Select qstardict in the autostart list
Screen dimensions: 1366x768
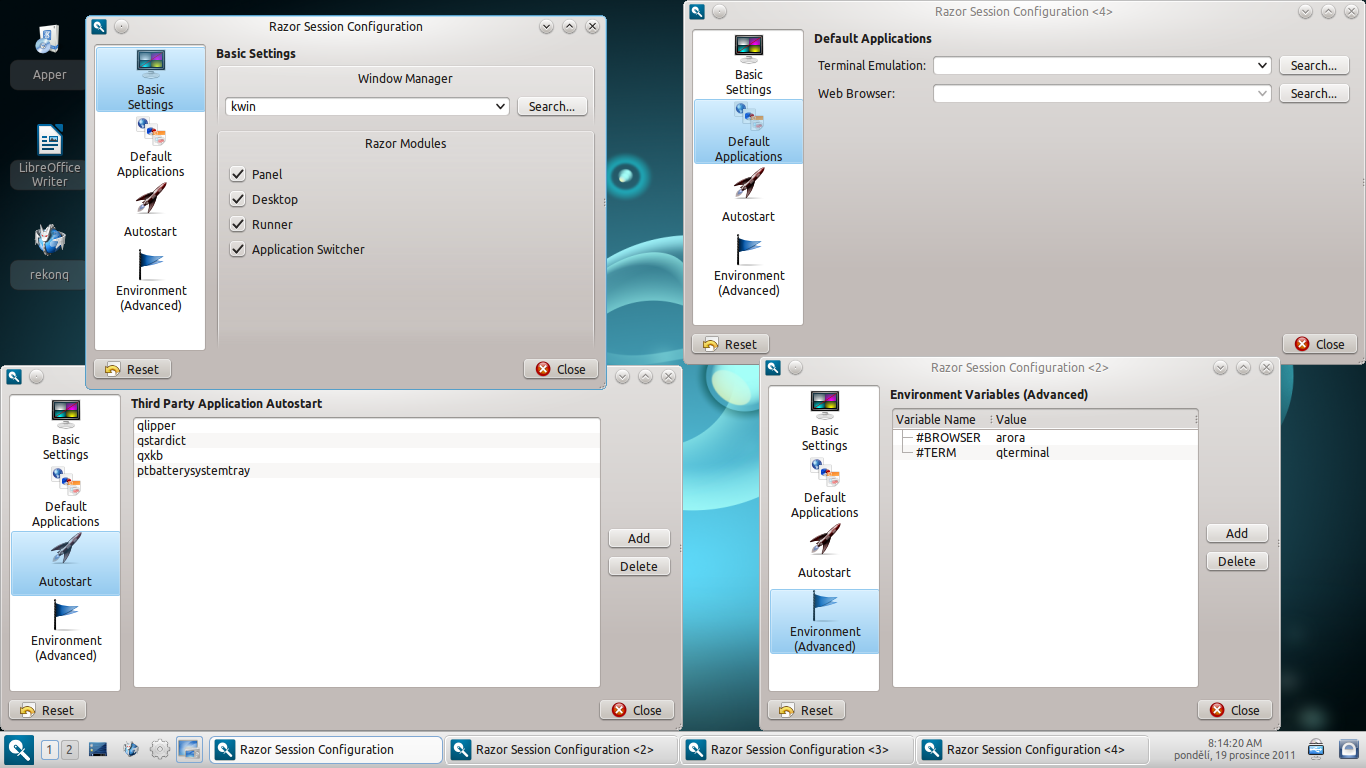click(x=366, y=440)
